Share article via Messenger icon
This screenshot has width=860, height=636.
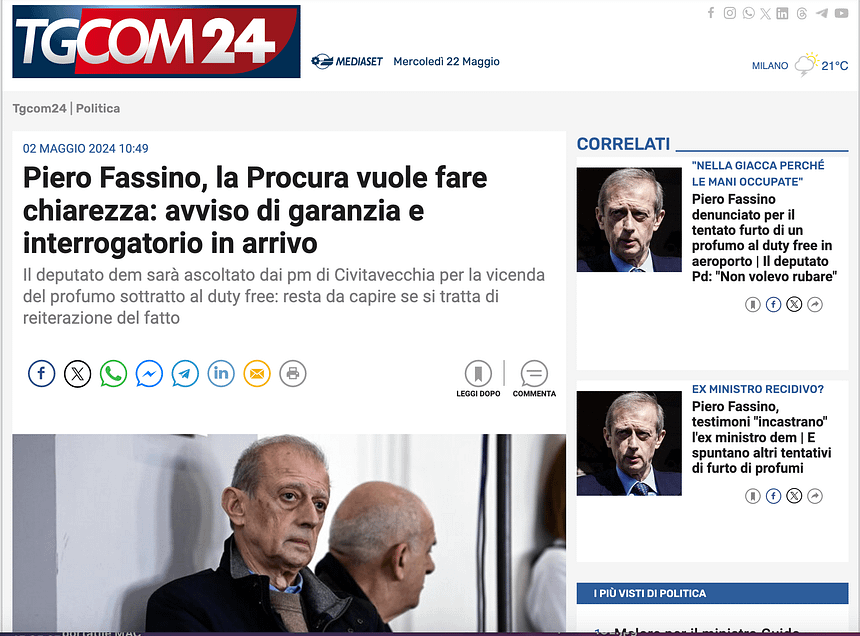pyautogui.click(x=149, y=373)
